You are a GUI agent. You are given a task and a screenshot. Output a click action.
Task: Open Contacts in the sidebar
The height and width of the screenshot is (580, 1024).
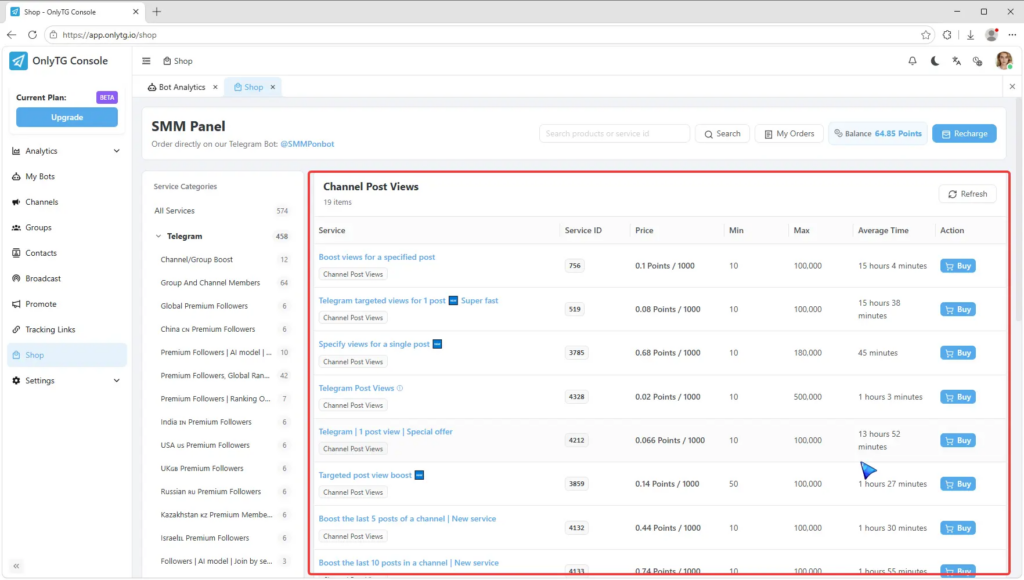click(x=67, y=253)
